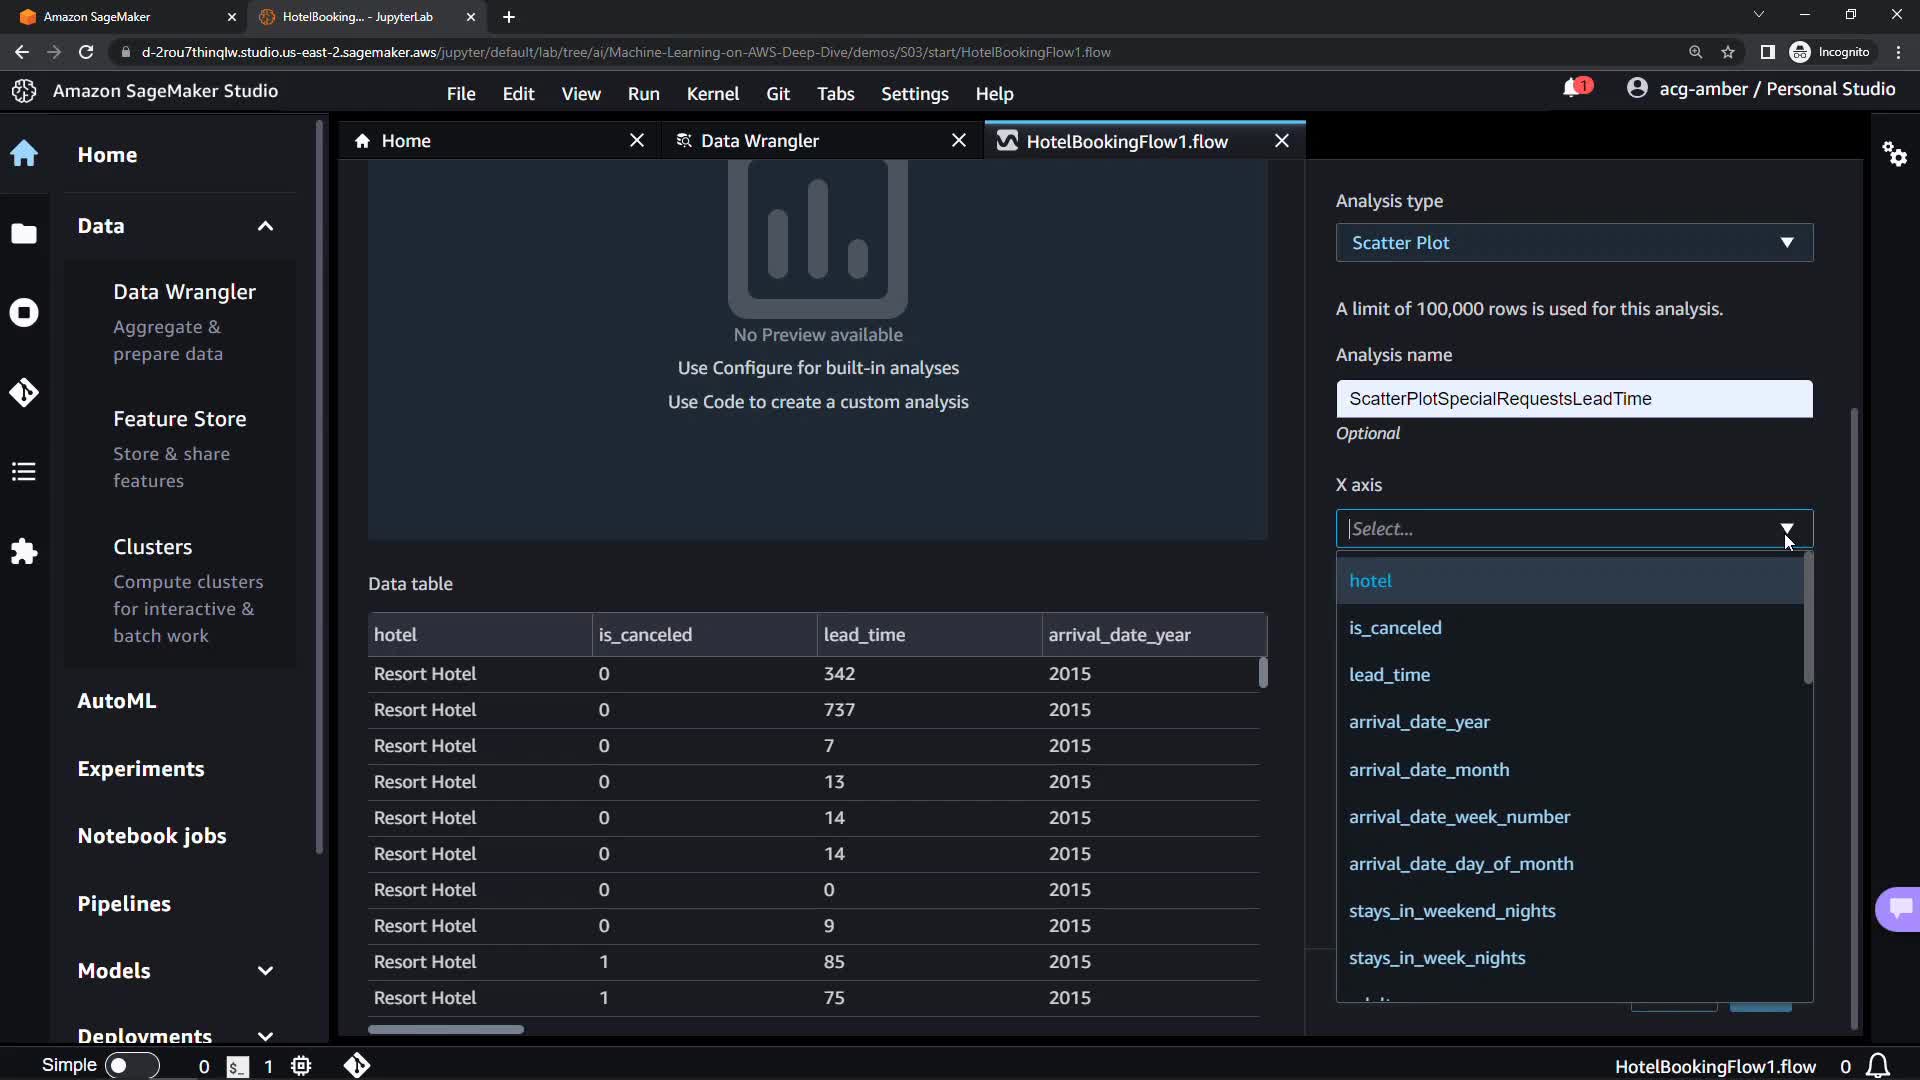This screenshot has width=1920, height=1080.
Task: Open the extensions puzzle piece icon
Action: 24,552
